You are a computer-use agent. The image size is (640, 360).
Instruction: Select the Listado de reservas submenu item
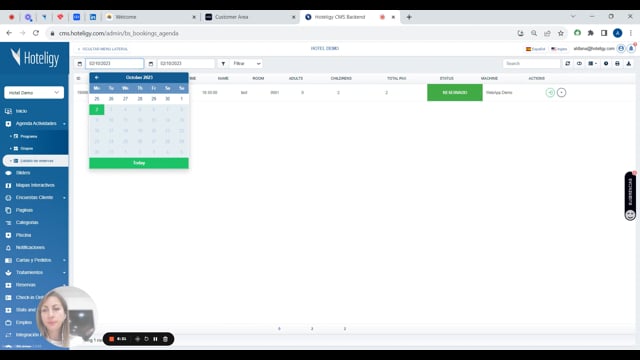[x=36, y=161]
